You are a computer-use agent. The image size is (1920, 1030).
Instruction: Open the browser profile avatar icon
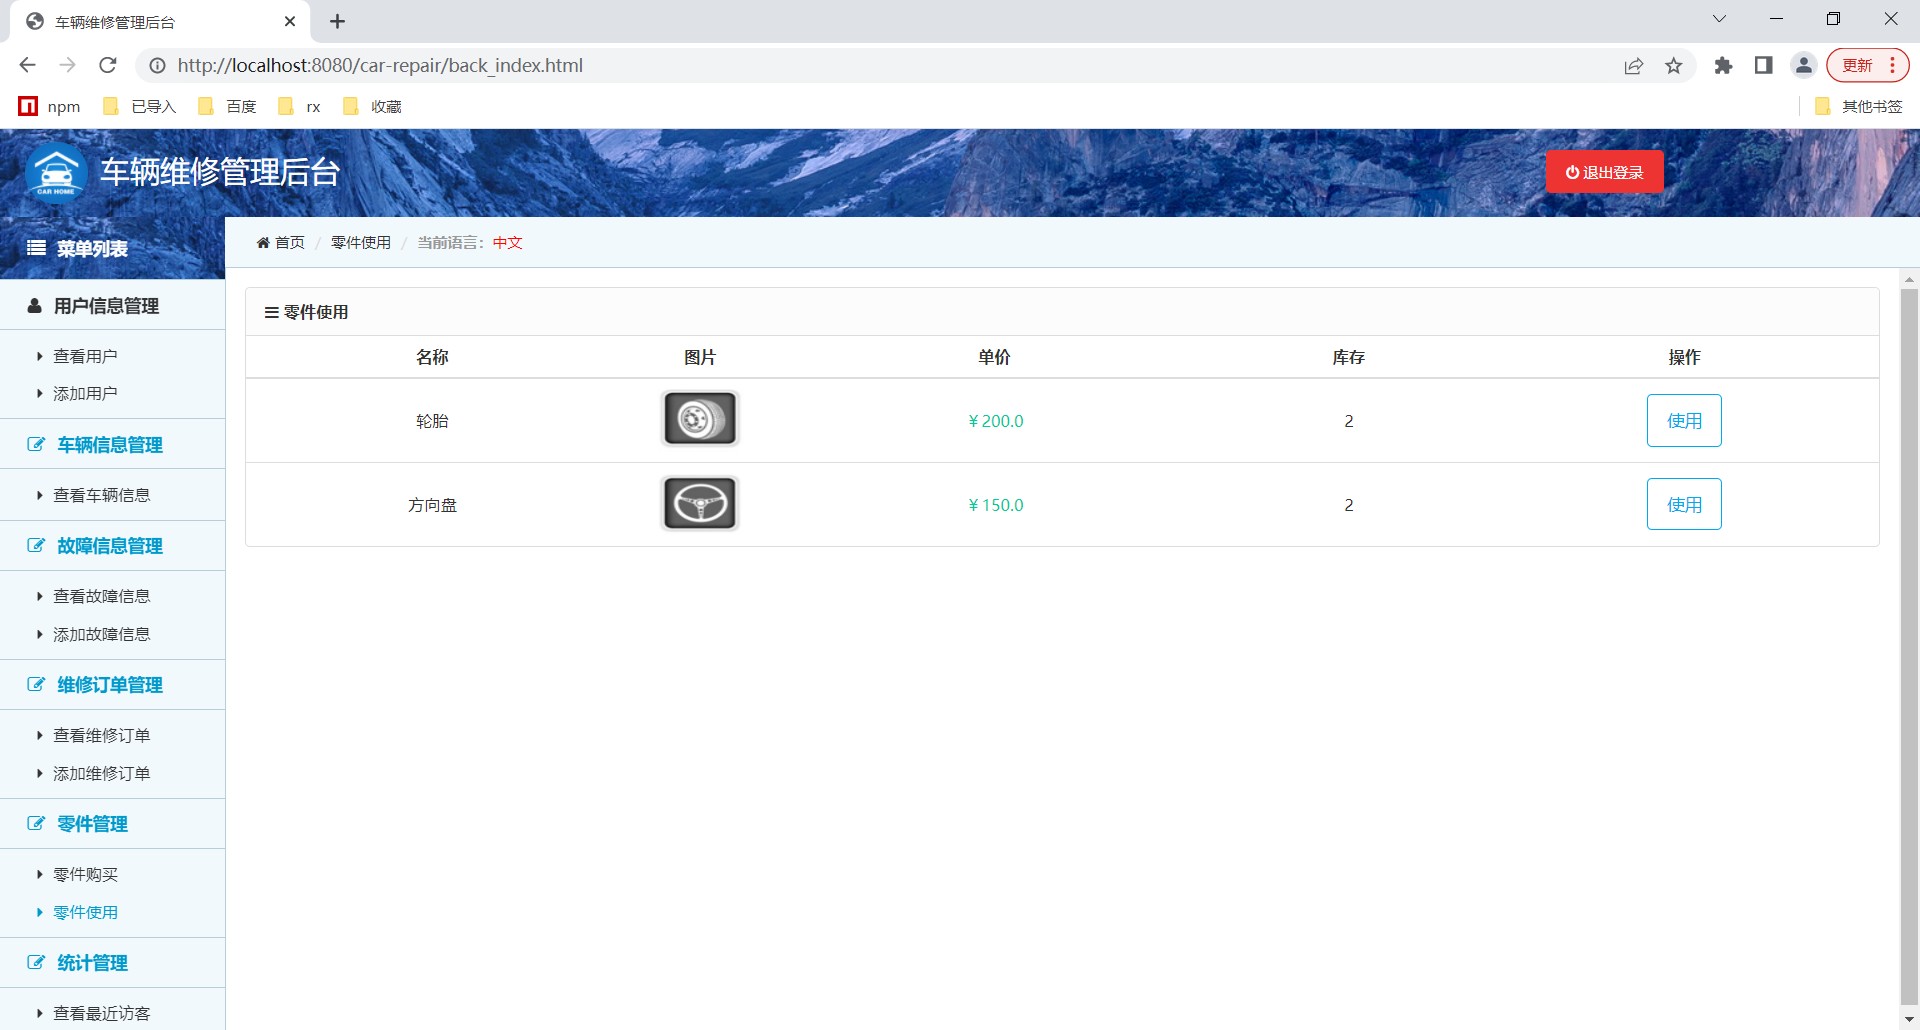pos(1803,66)
